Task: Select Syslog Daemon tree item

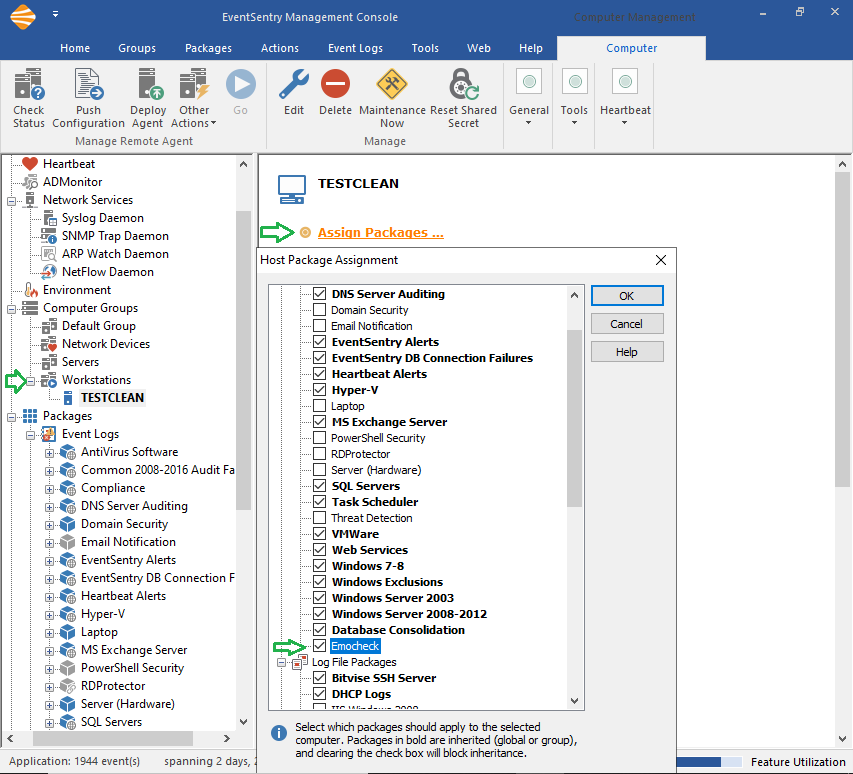Action: pos(102,218)
